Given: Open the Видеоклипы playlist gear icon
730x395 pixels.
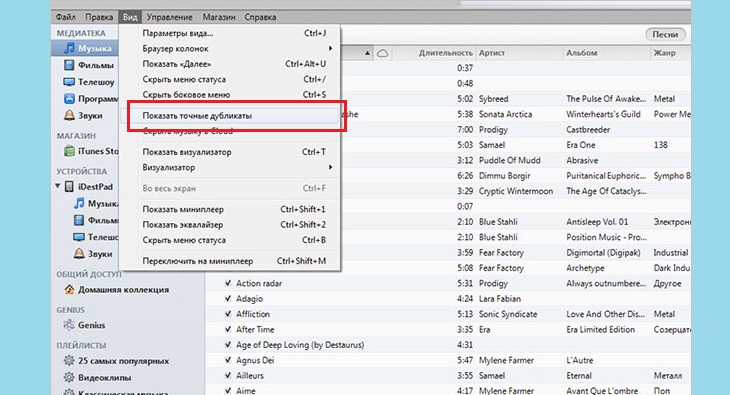Looking at the screenshot, I should pos(69,377).
